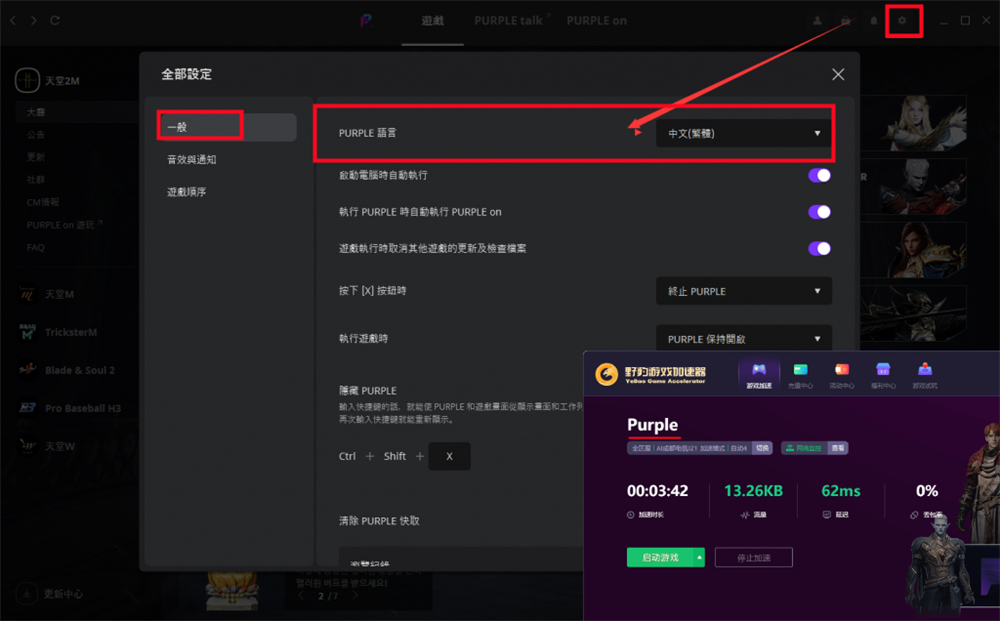Click the 62ms latency value
The image size is (1000, 621).
[841, 491]
